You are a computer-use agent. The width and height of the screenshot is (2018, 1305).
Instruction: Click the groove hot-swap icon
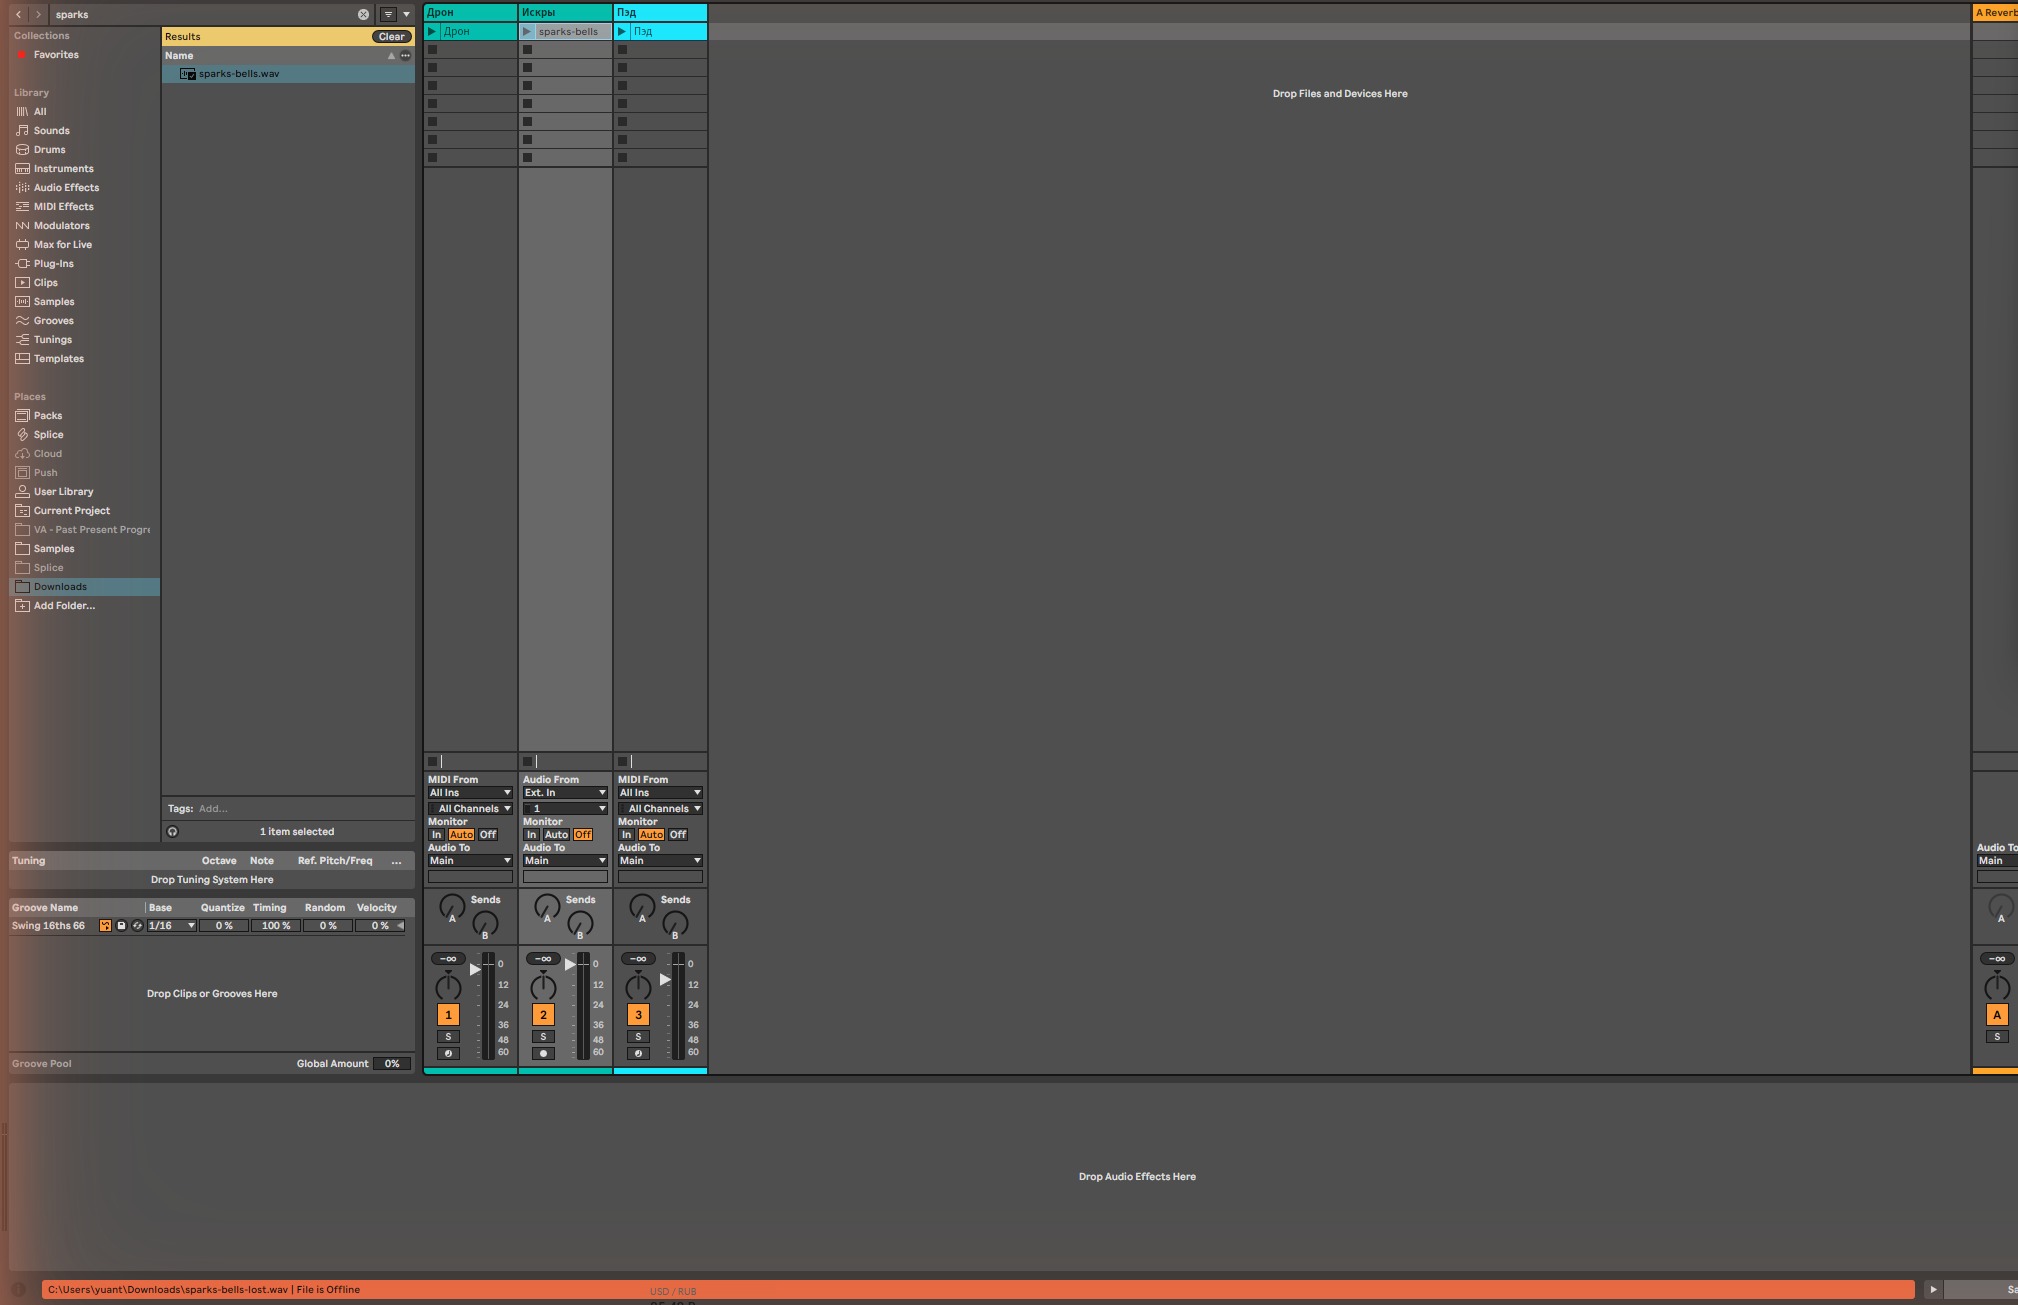coord(137,926)
